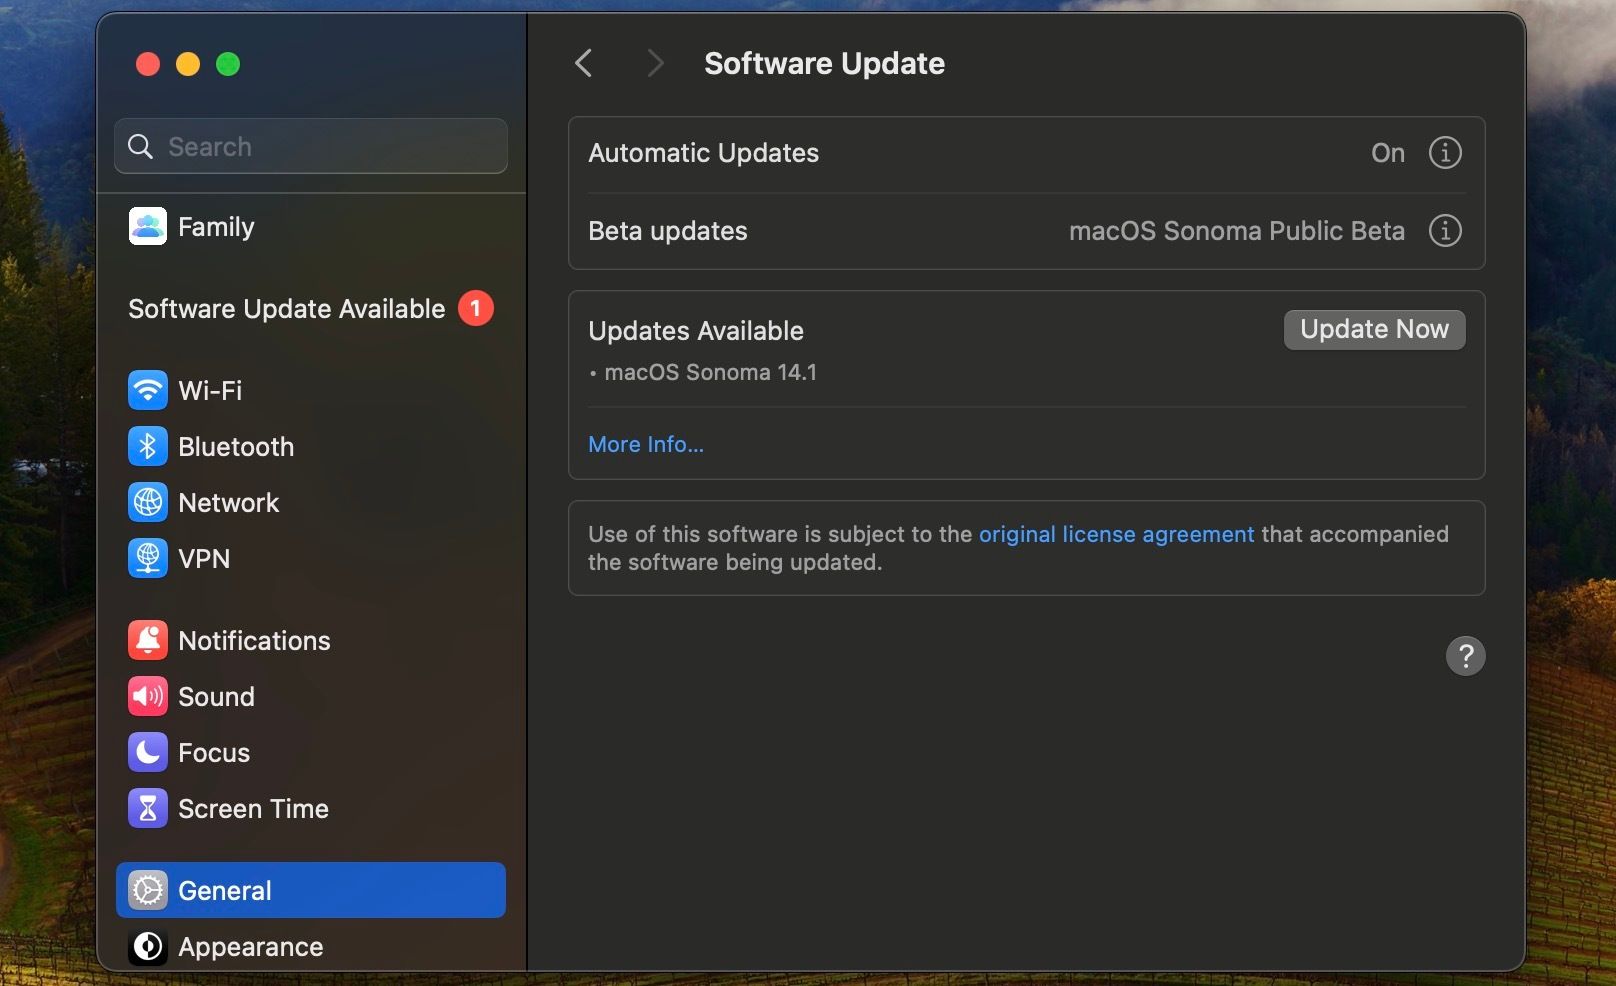Open Bluetooth settings
Screen dimensions: 1616x986
tap(235, 447)
